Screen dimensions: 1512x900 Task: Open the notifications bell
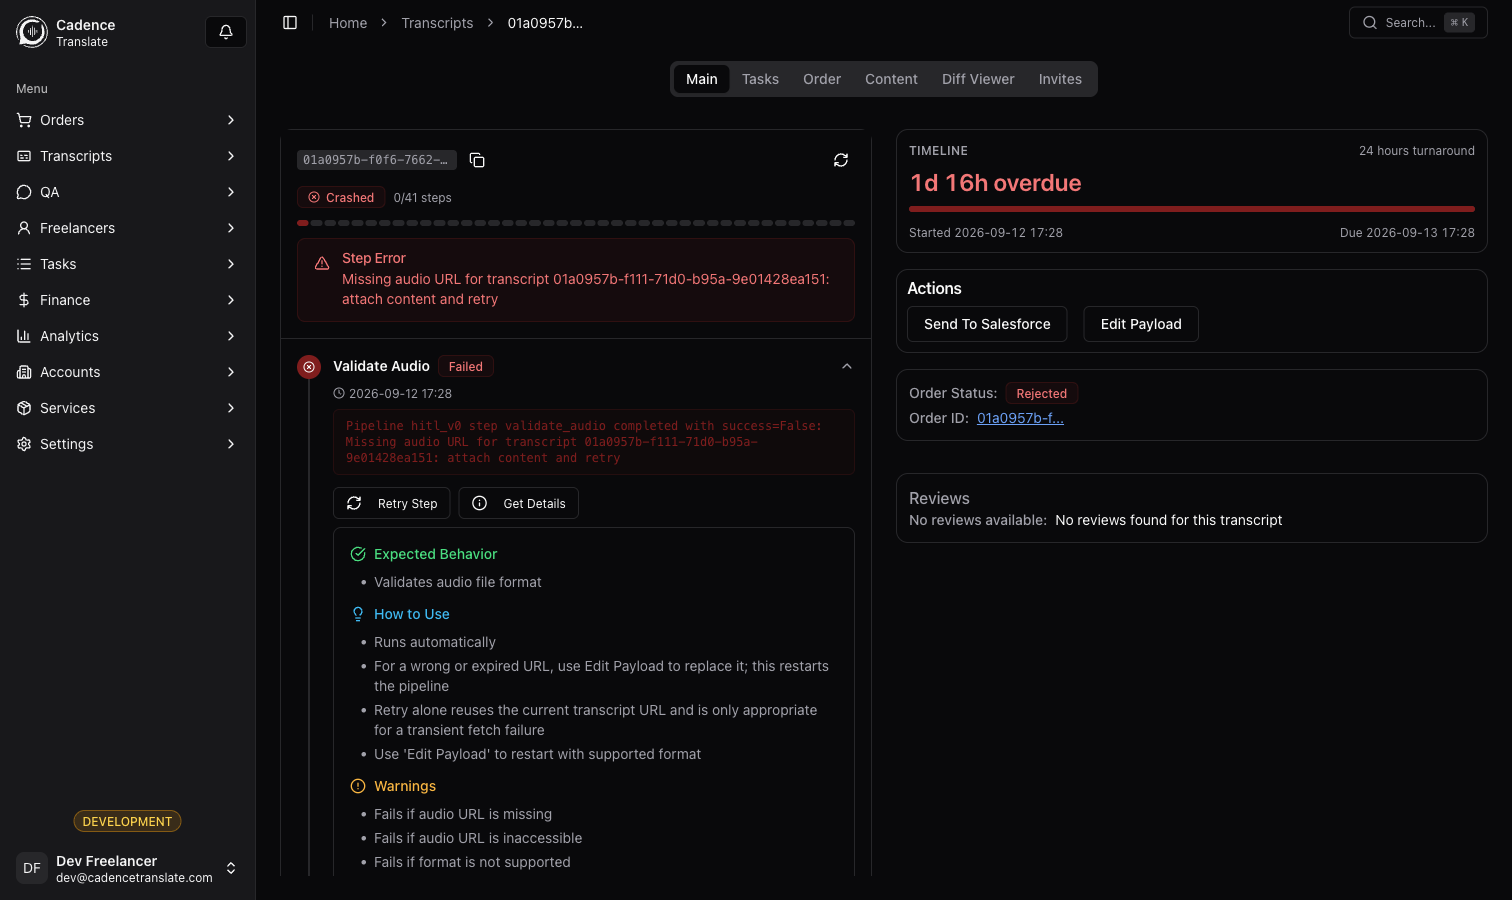[226, 32]
